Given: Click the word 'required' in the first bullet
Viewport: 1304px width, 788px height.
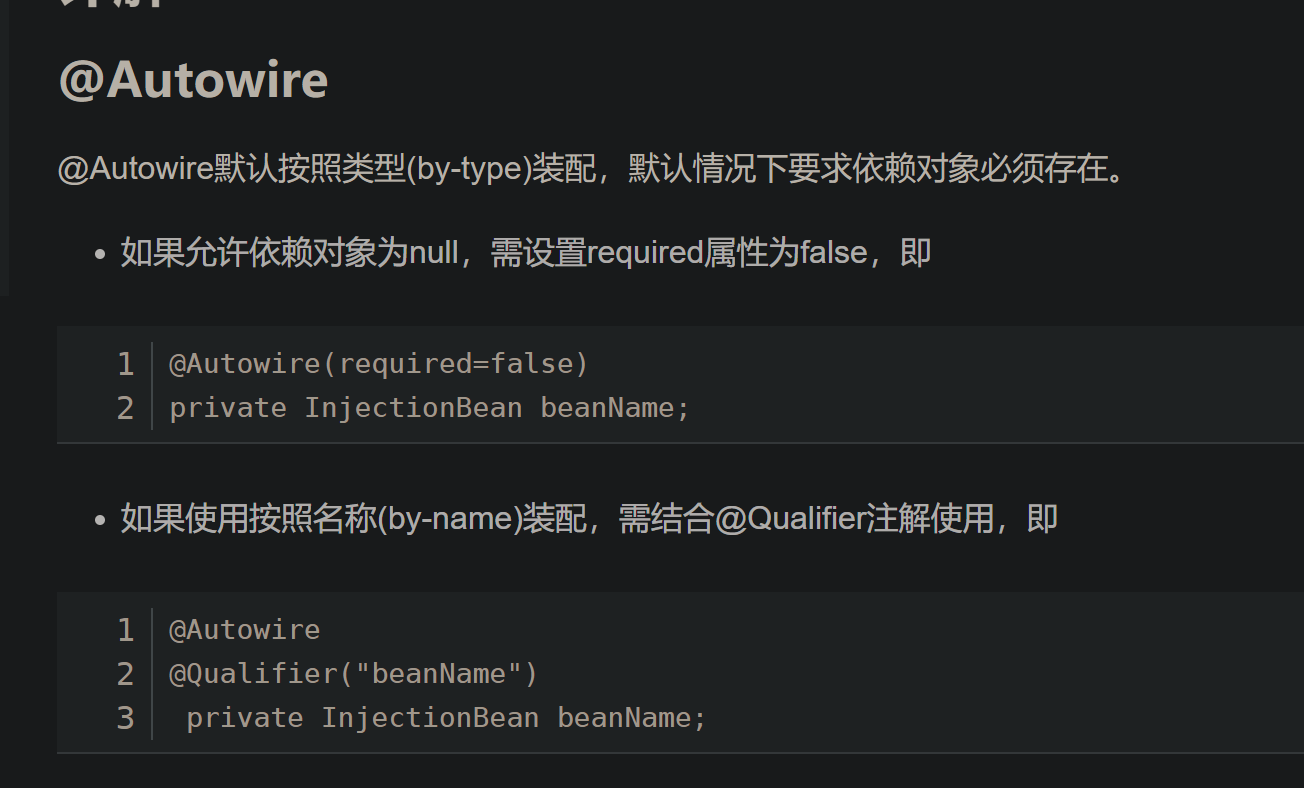Looking at the screenshot, I should click(x=645, y=253).
